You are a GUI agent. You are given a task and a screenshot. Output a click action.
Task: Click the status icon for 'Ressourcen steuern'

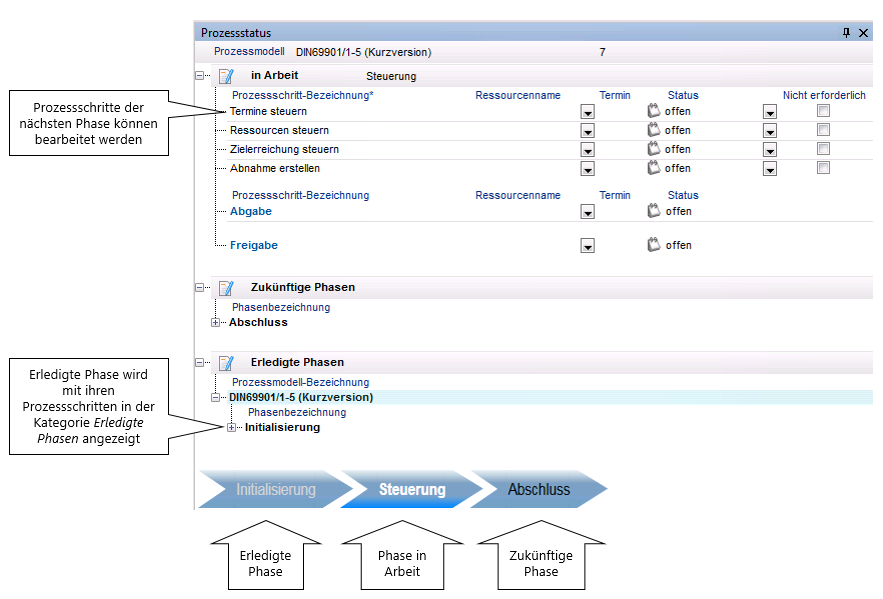pos(654,130)
